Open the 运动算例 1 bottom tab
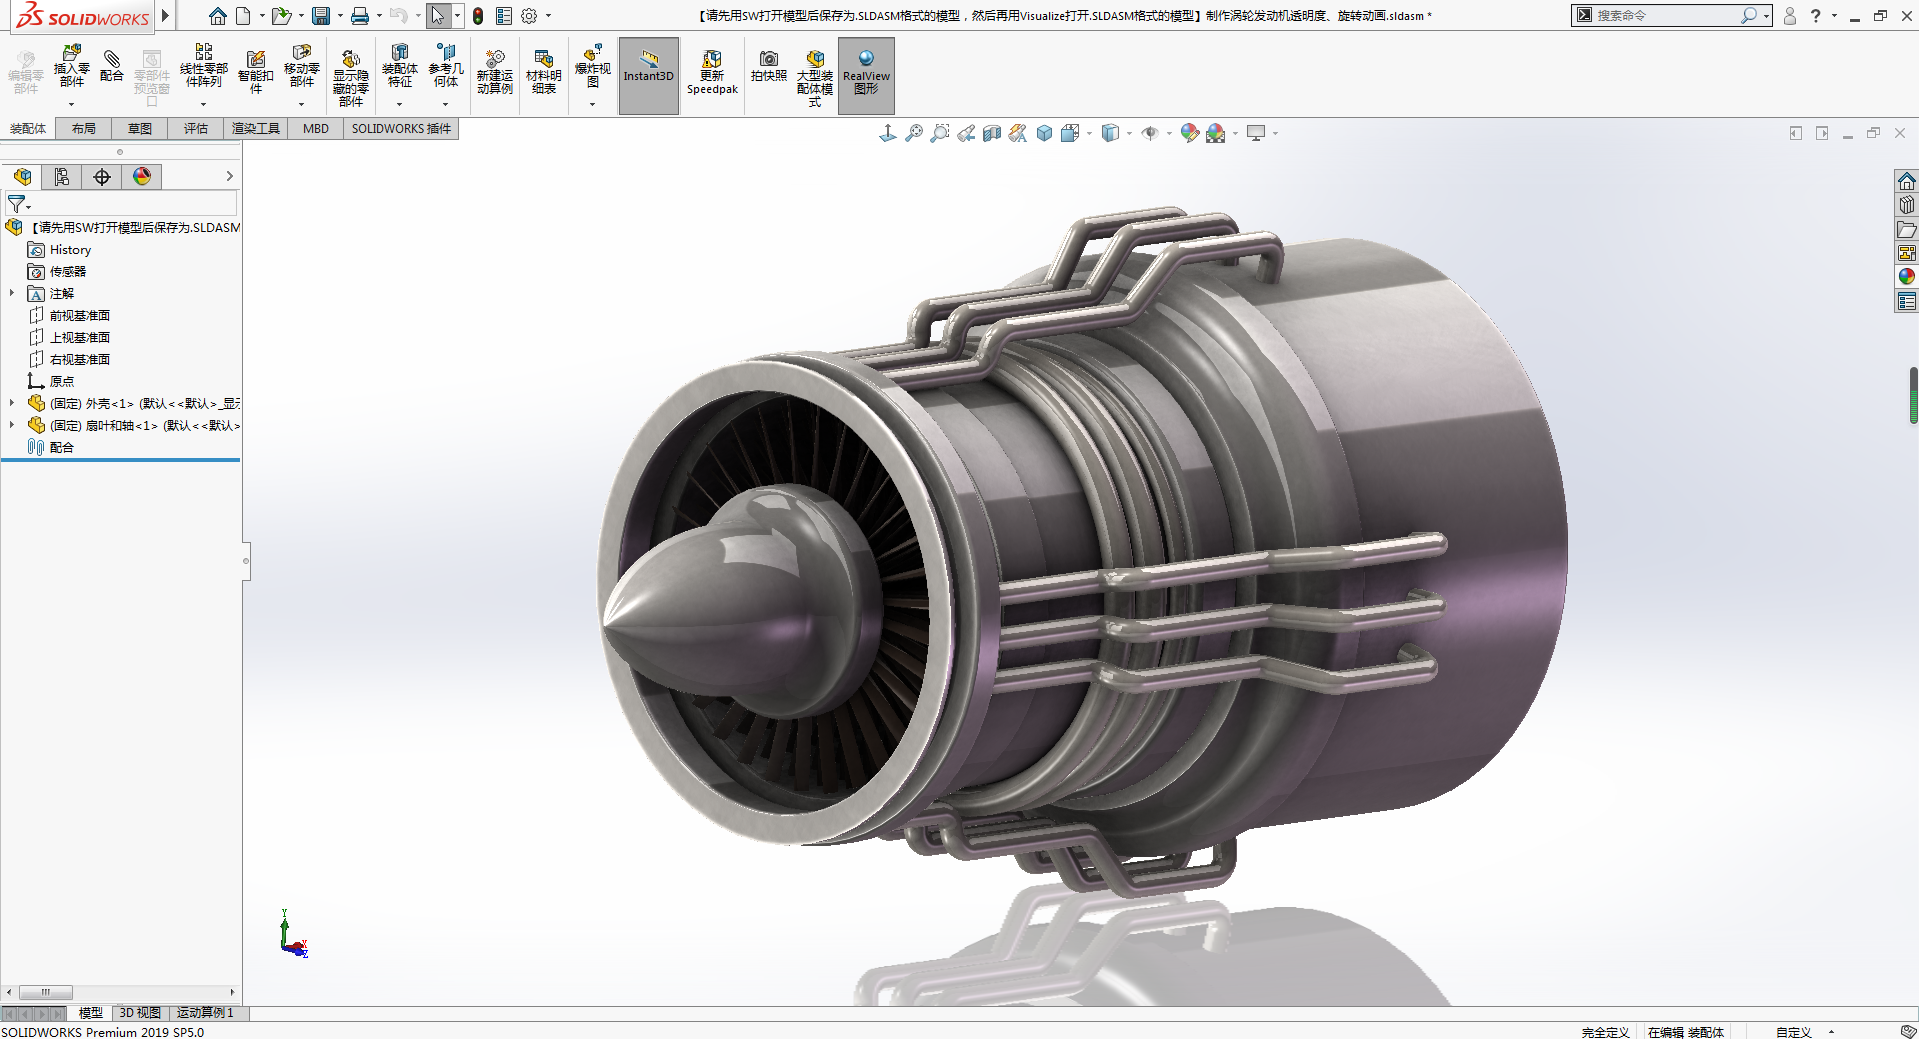This screenshot has width=1919, height=1039. (x=205, y=1012)
